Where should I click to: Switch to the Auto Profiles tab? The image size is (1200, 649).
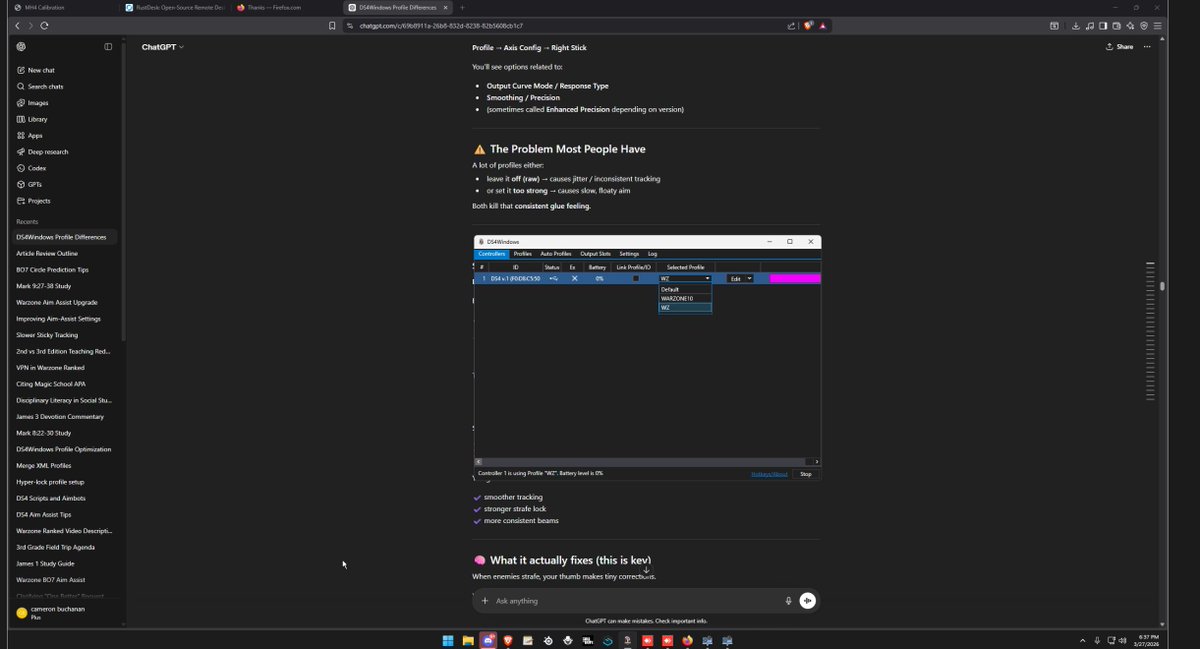point(555,254)
